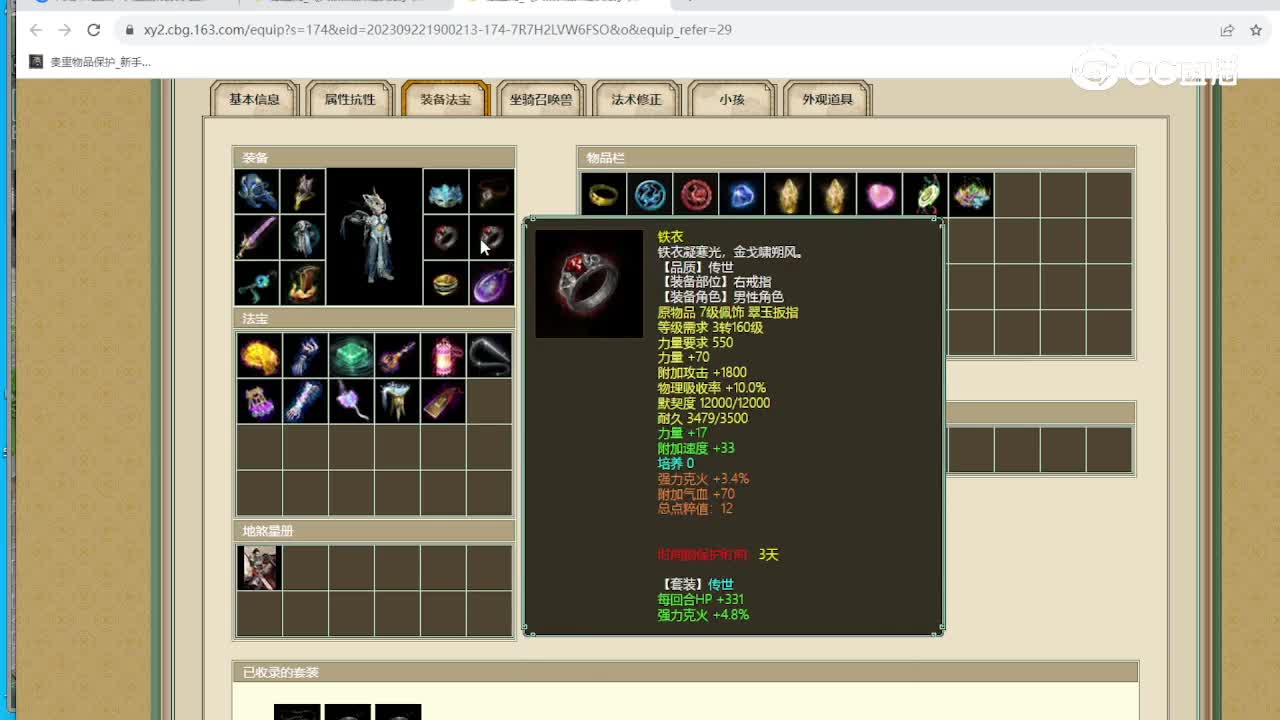Switch to the 属性抗性 tab
This screenshot has height=720, width=1280.
point(350,99)
